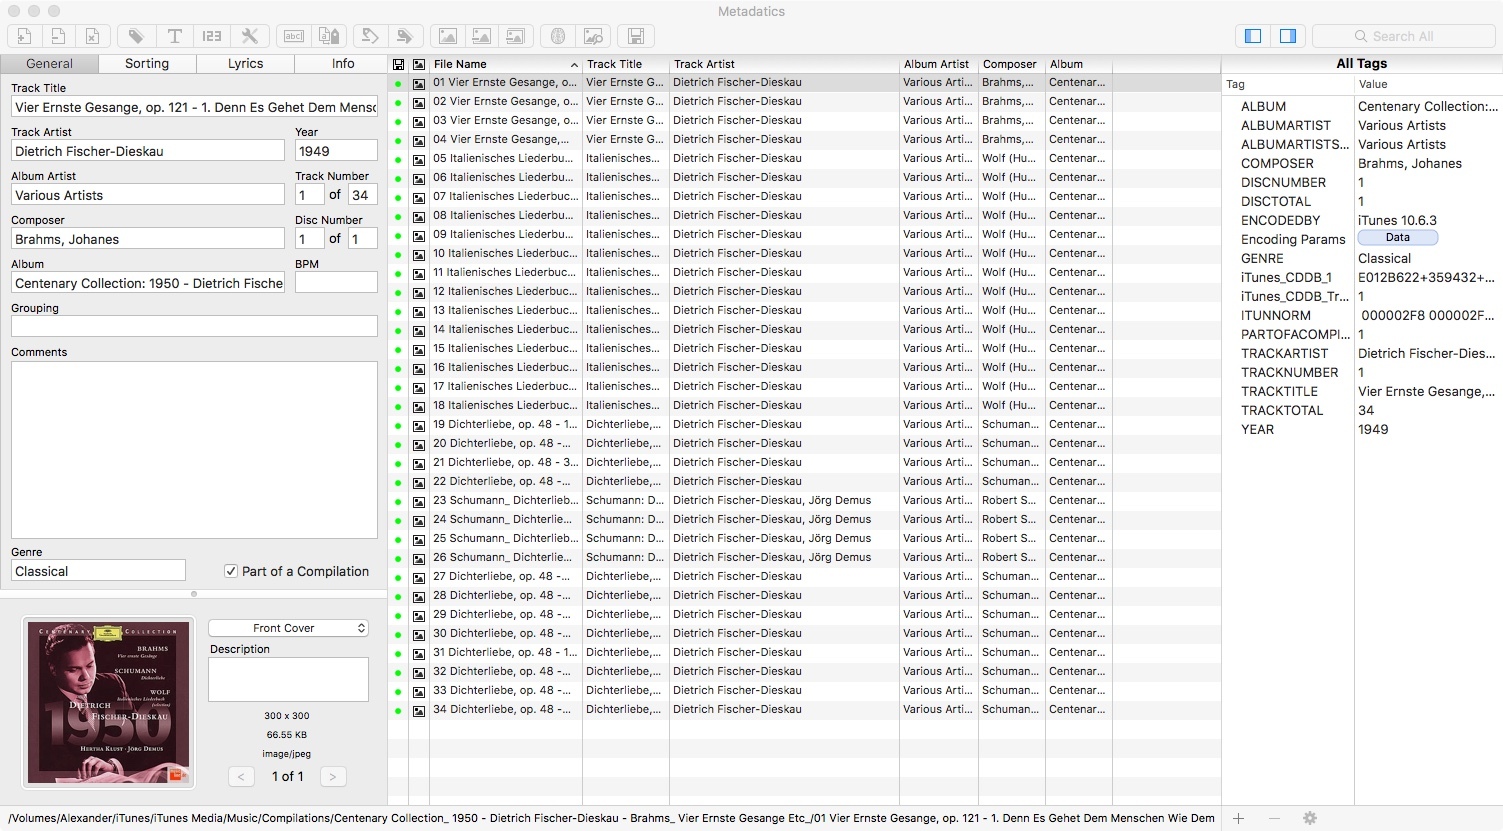Toggle the left sidebar panel button
This screenshot has width=1503, height=831.
1253,36
